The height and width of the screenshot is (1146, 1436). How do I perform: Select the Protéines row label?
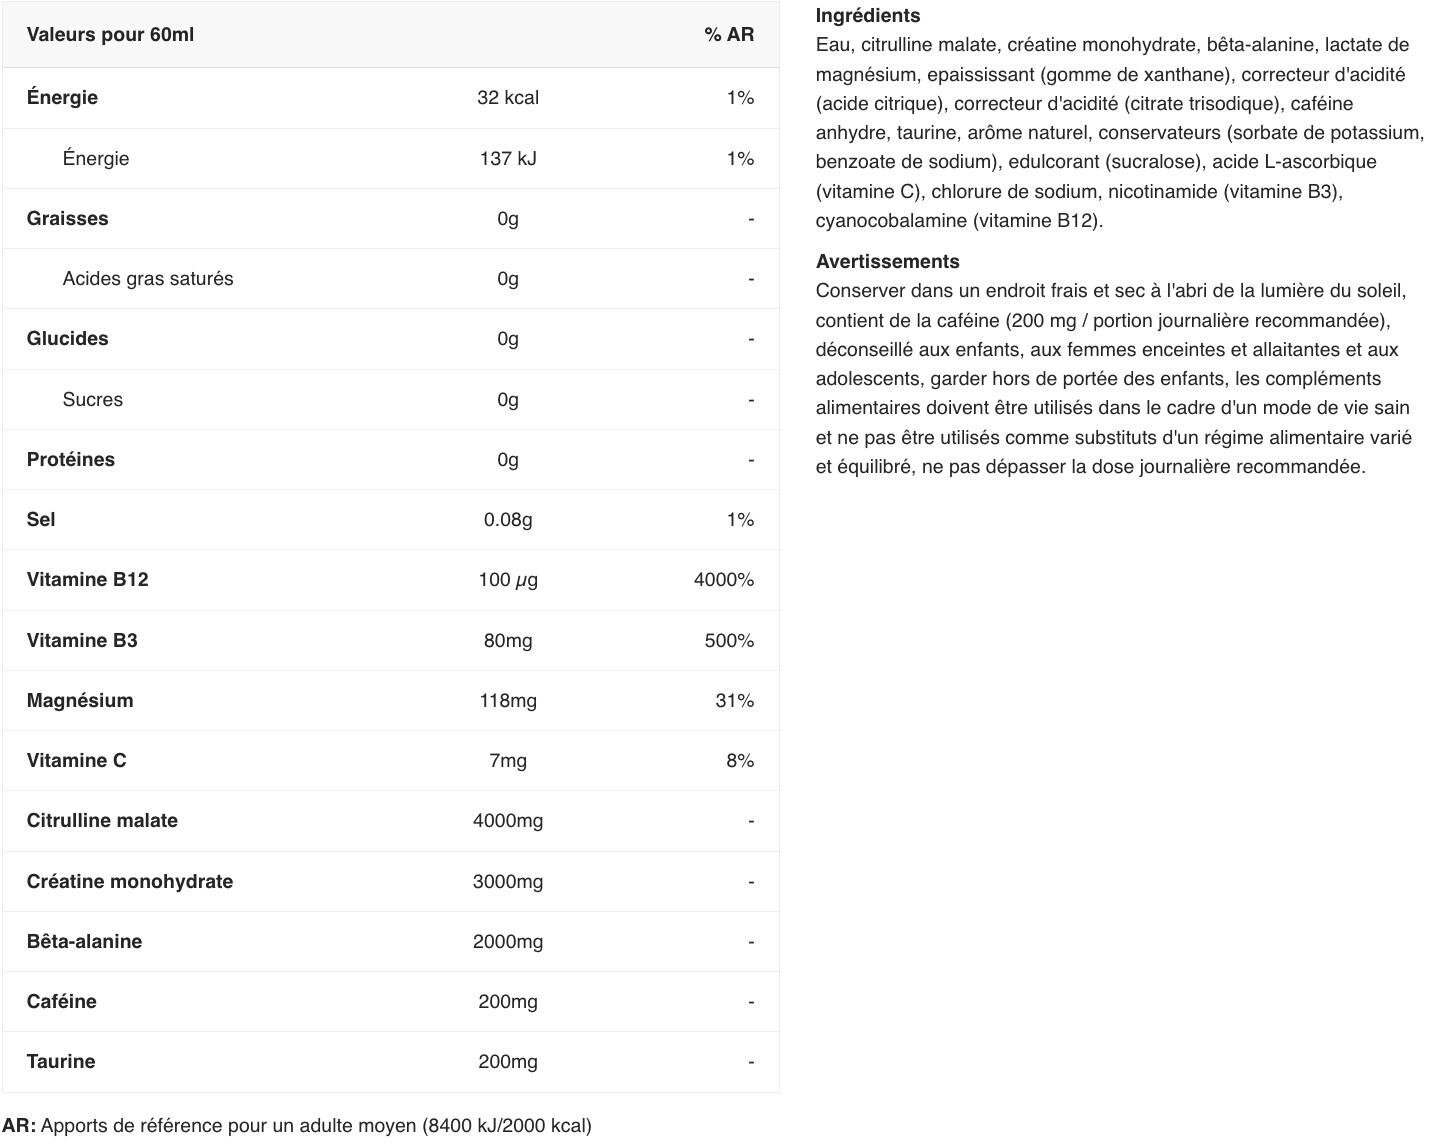(x=70, y=460)
